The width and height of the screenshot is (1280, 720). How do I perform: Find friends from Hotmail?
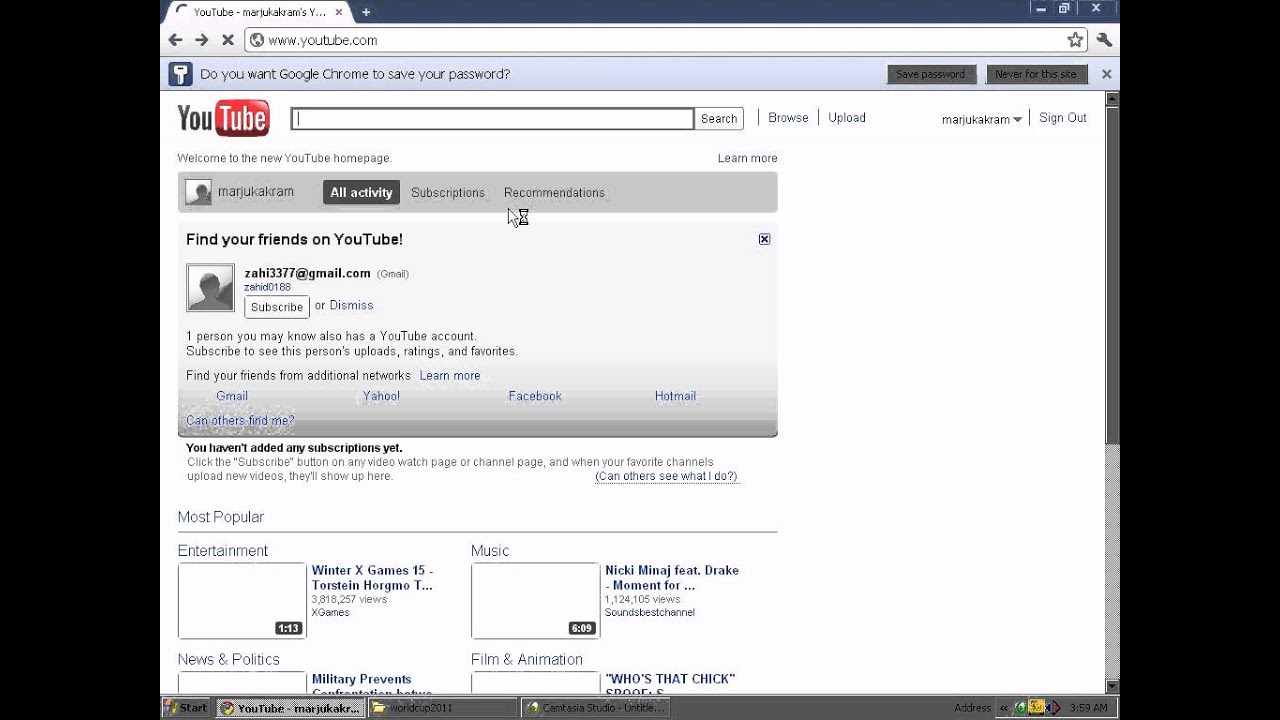coord(675,396)
